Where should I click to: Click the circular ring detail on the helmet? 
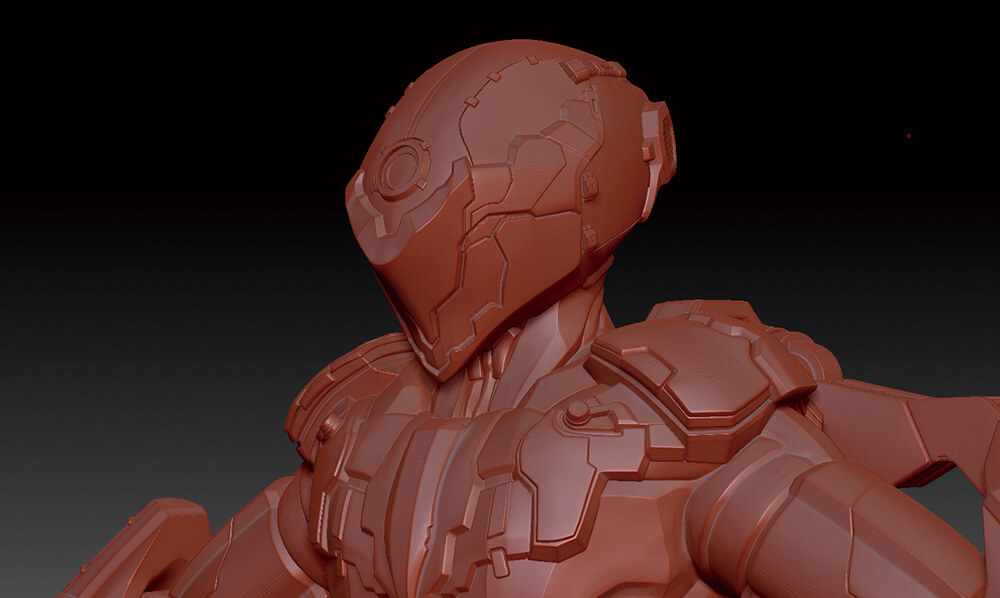(x=402, y=169)
